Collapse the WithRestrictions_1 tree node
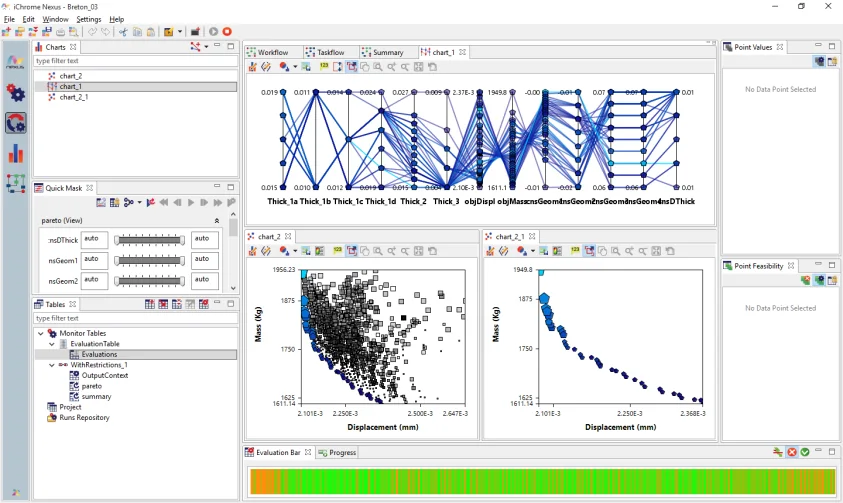 52,365
